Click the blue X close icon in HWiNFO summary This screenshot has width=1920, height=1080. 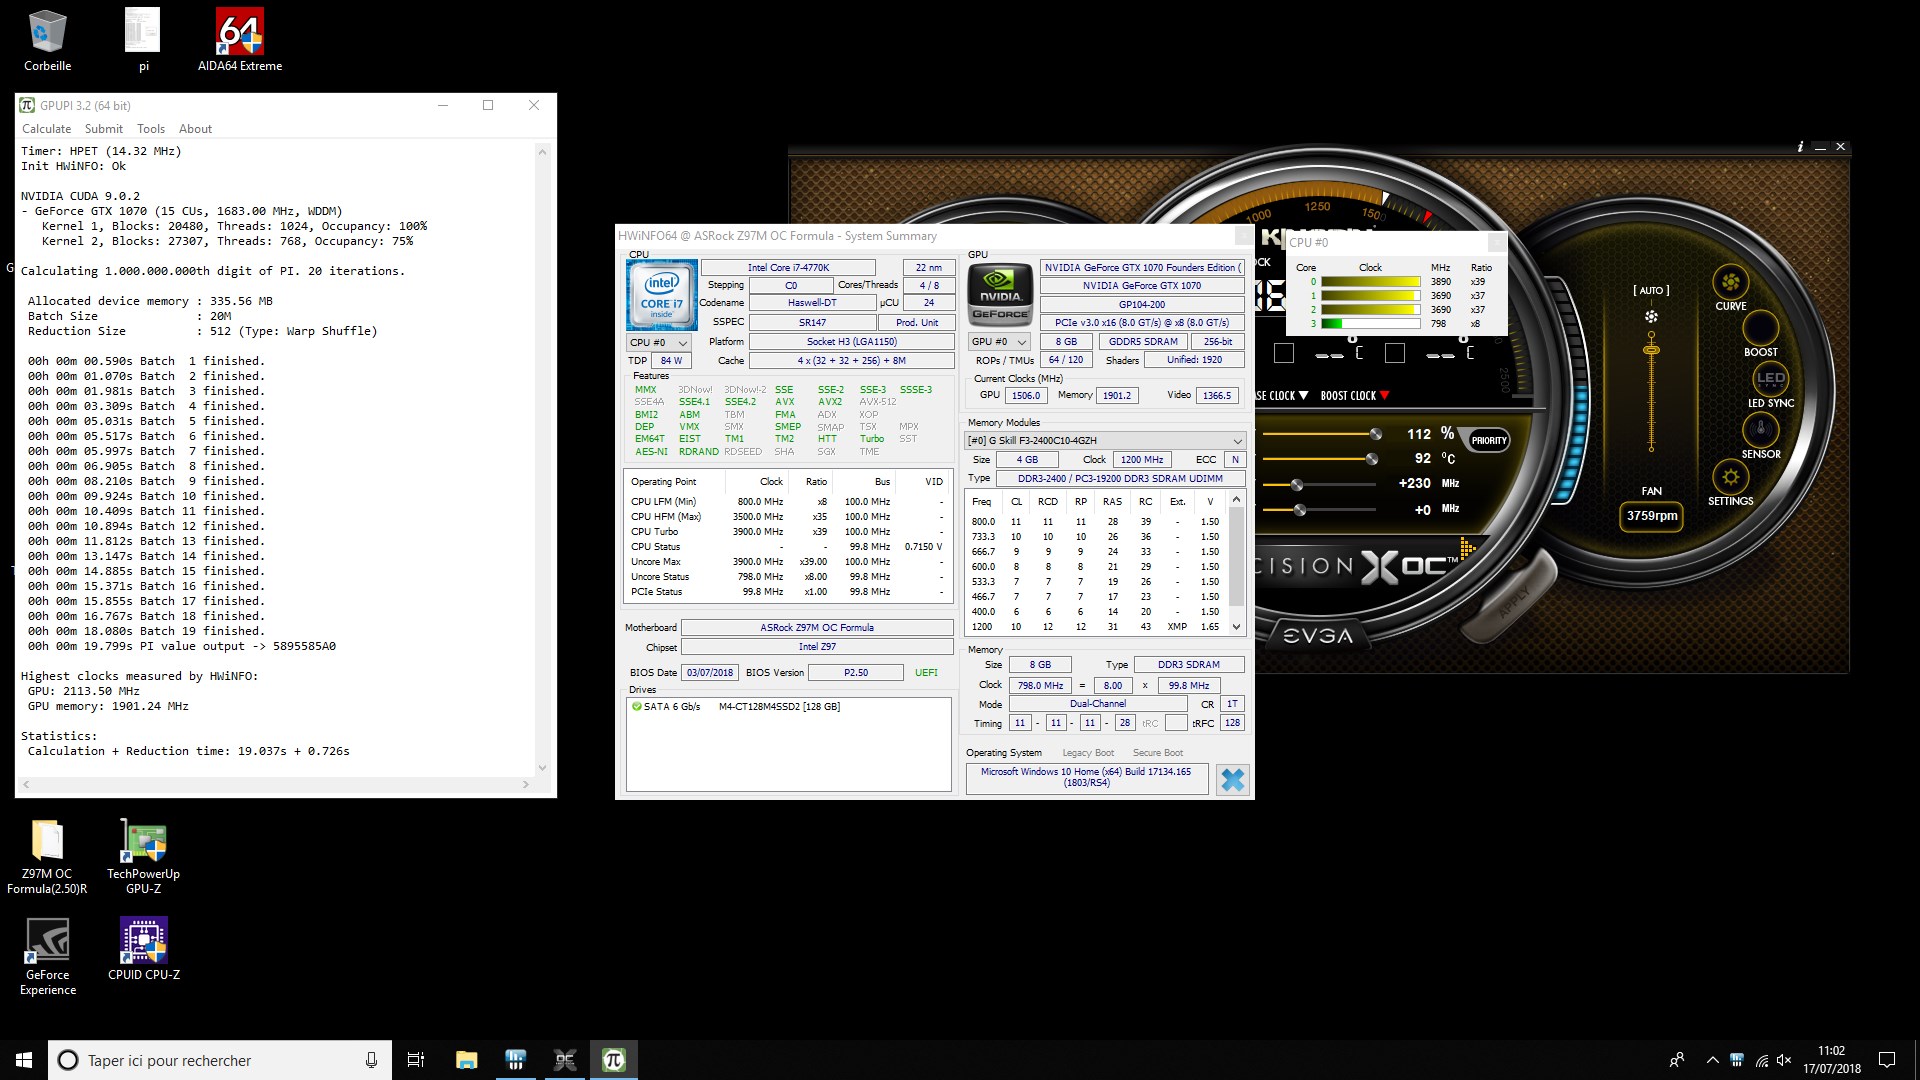coord(1232,780)
